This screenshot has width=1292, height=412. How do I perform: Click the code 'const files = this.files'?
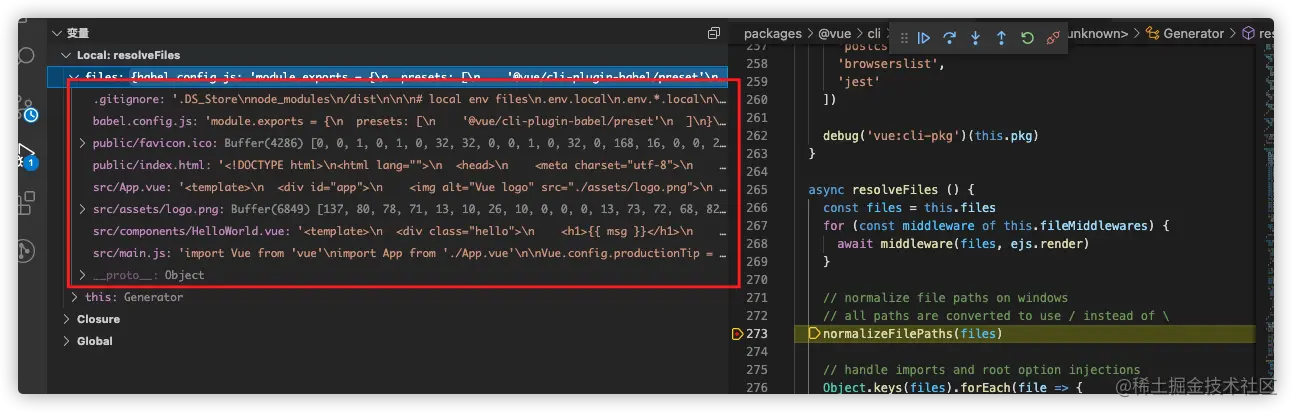(x=909, y=208)
